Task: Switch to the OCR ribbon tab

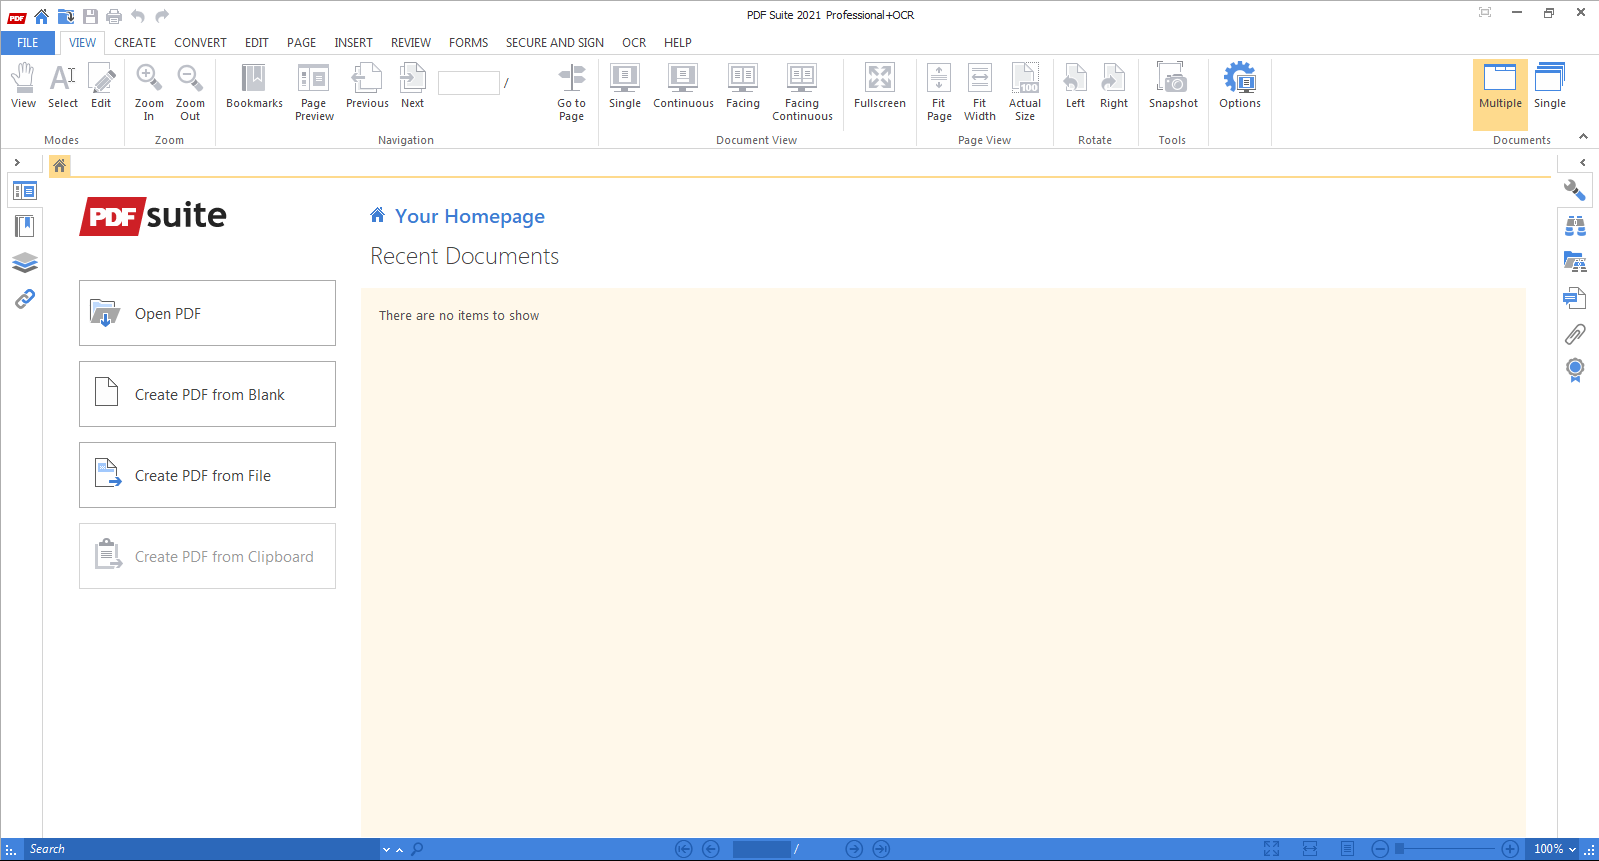Action: (634, 43)
